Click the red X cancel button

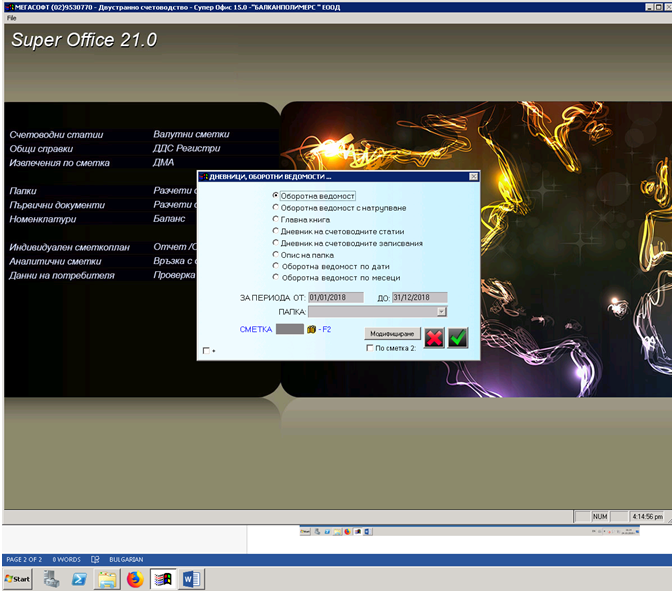(434, 338)
